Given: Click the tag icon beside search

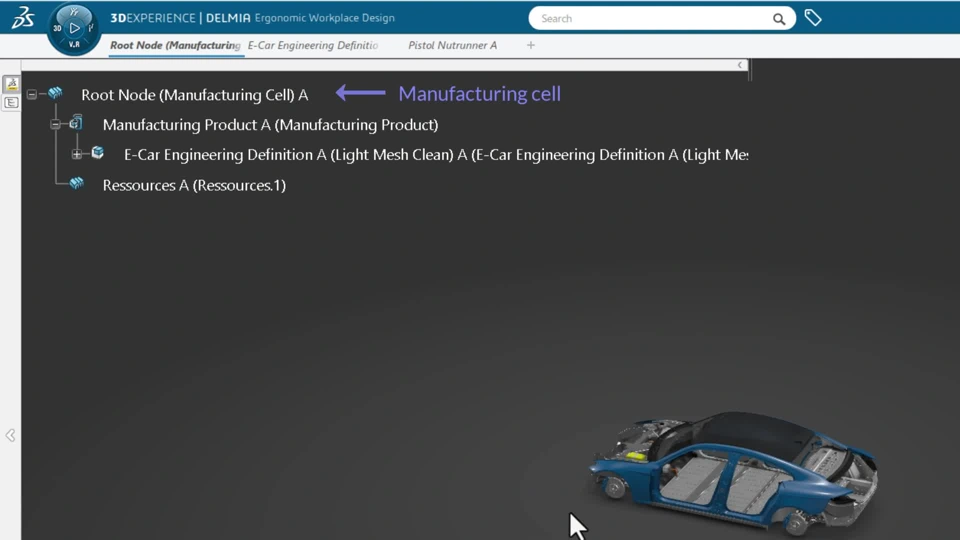Looking at the screenshot, I should click(x=813, y=18).
